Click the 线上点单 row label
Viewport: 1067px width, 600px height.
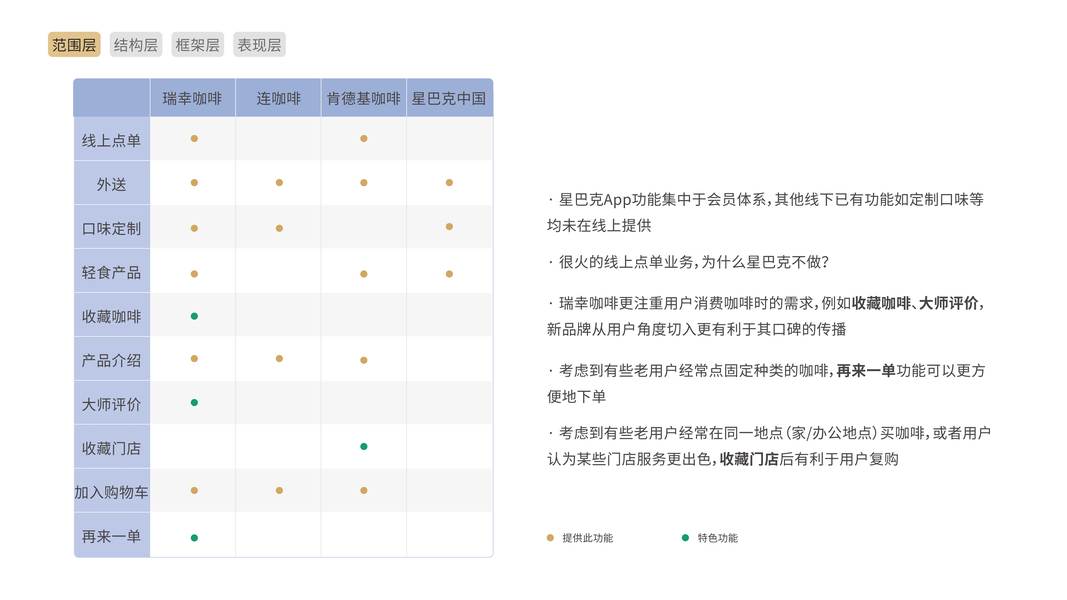[x=111, y=140]
